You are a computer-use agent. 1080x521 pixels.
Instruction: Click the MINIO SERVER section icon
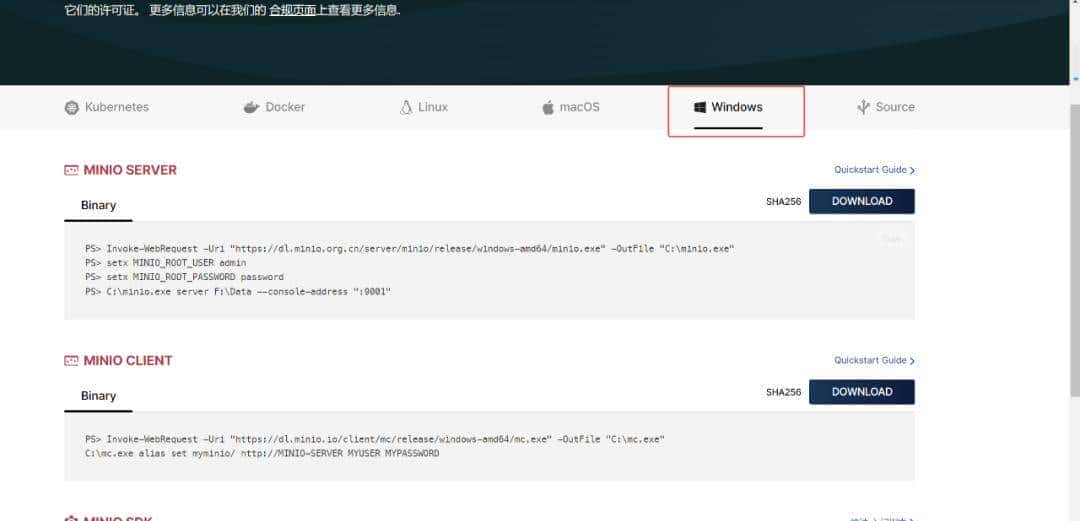(71, 170)
